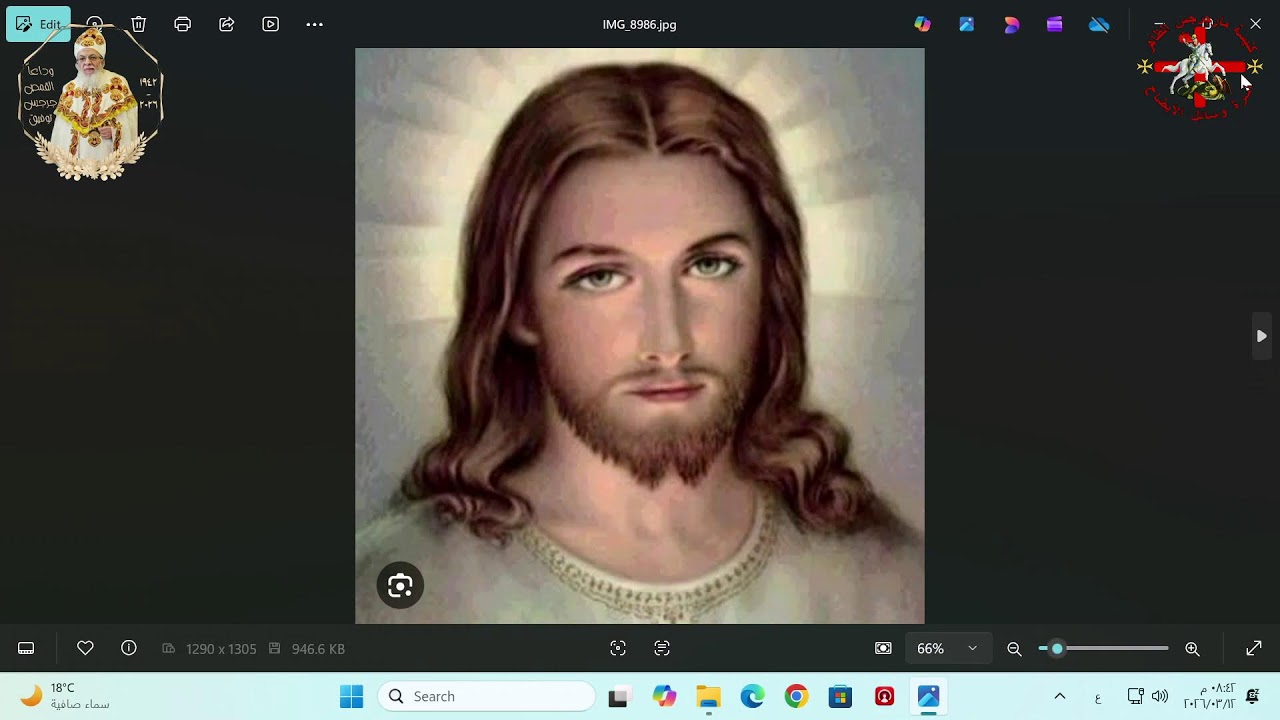The width and height of the screenshot is (1280, 720).
Task: Open the Windows Start menu
Action: (x=352, y=697)
